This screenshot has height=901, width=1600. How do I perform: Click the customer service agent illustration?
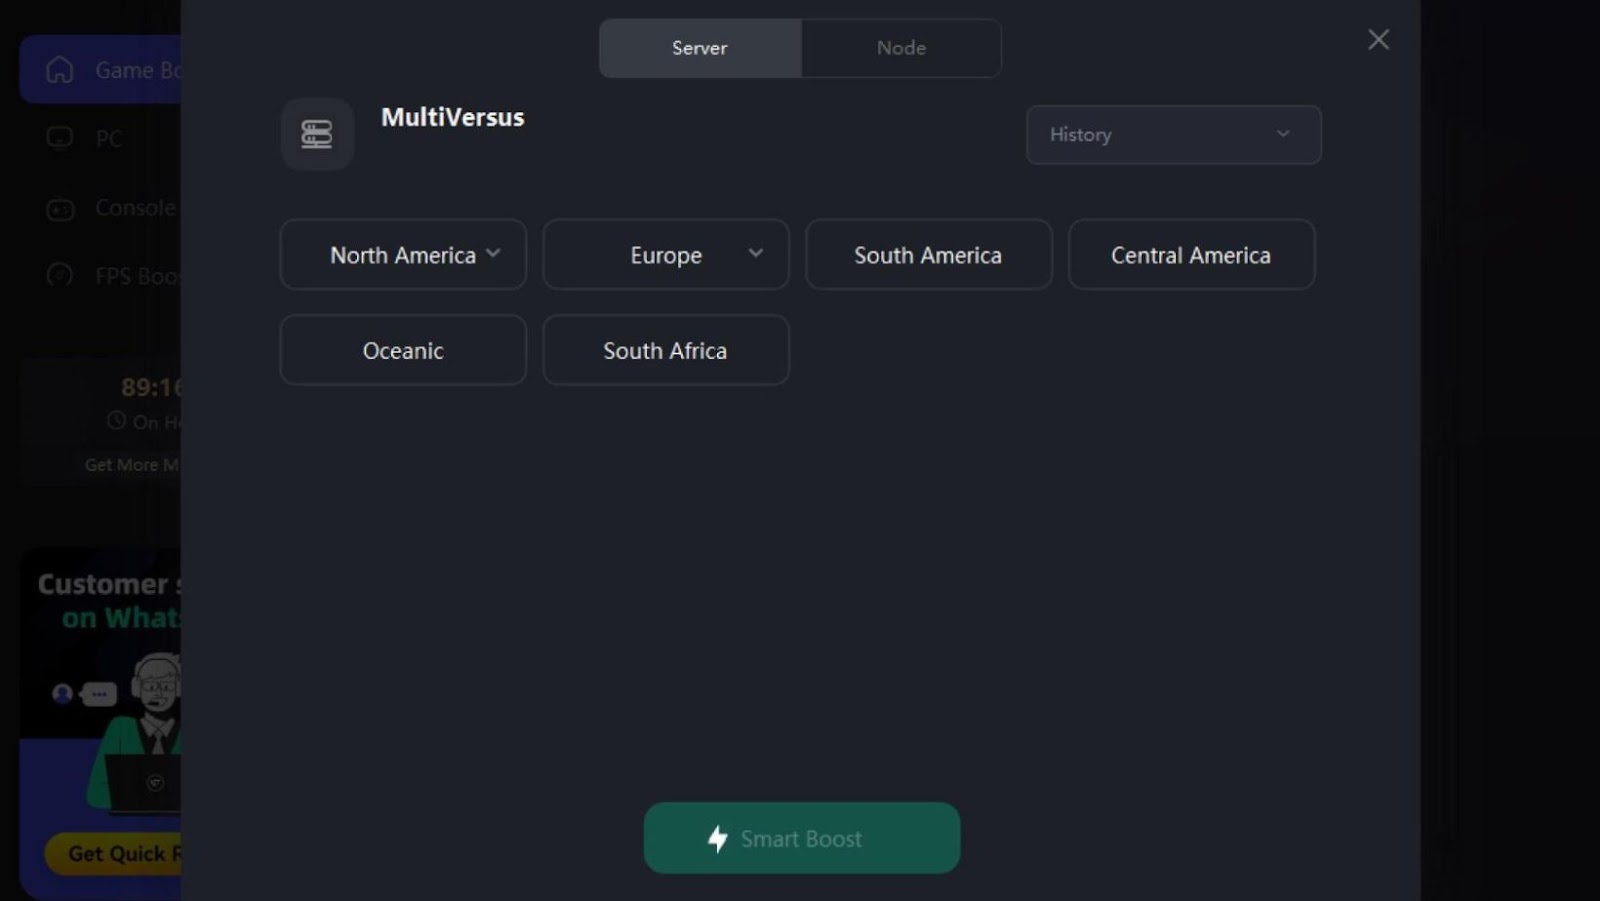pos(135,732)
